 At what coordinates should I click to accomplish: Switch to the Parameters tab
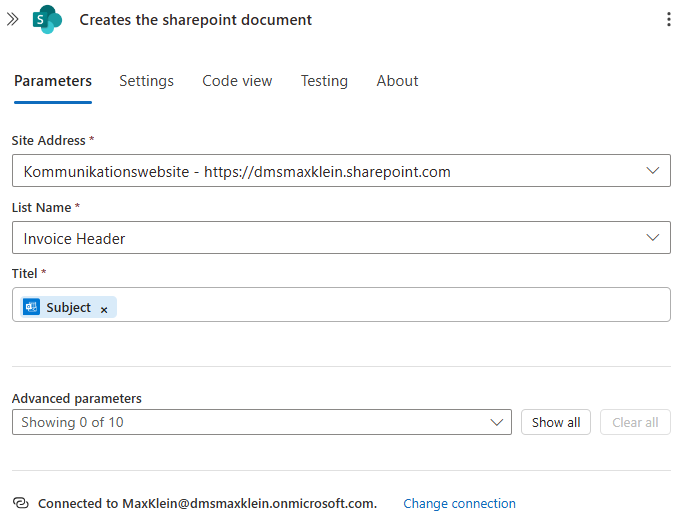pyautogui.click(x=53, y=81)
